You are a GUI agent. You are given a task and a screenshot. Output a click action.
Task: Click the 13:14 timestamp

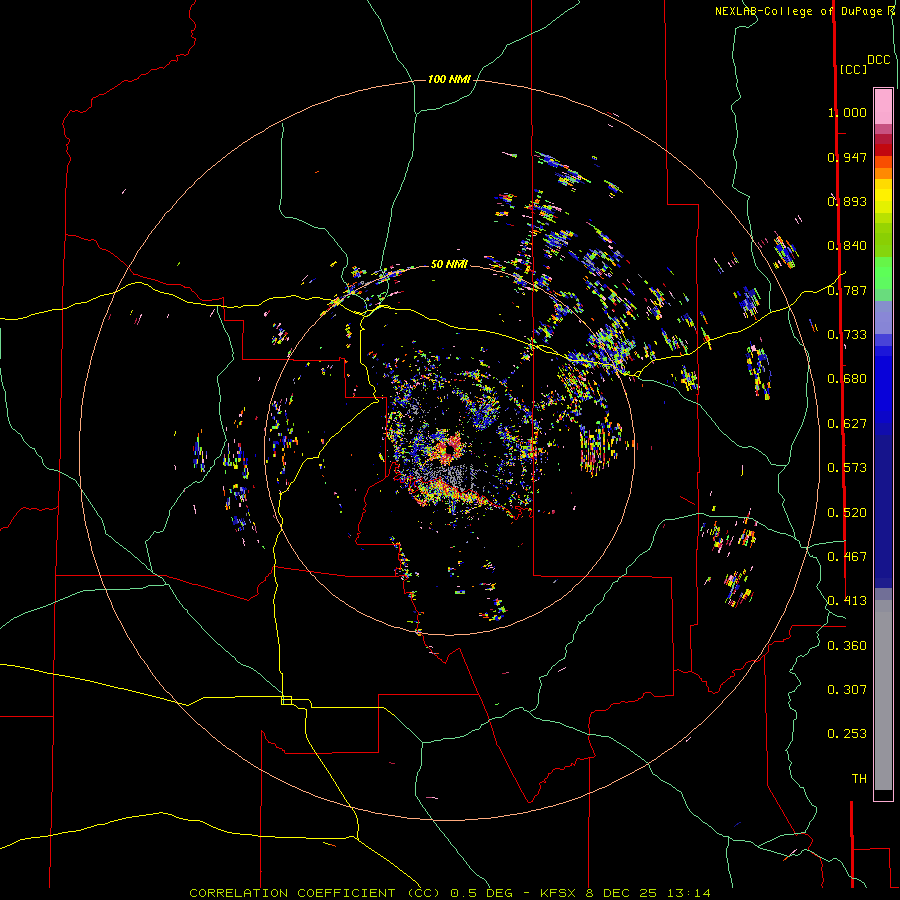tap(689, 893)
